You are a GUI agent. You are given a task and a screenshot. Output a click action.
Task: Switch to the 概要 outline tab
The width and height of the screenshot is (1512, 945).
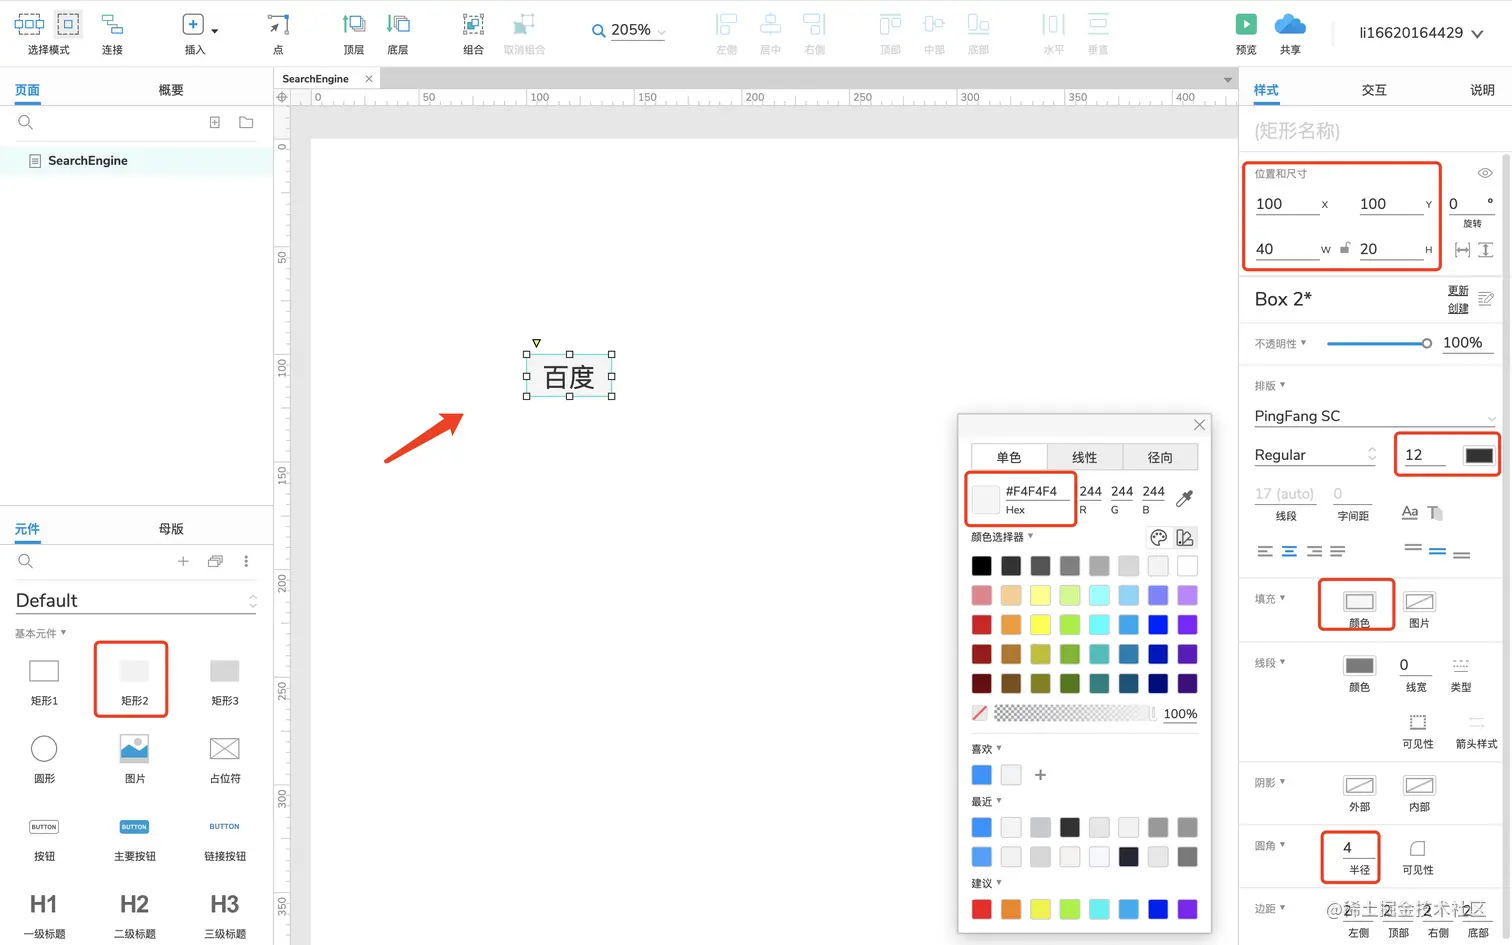point(171,90)
